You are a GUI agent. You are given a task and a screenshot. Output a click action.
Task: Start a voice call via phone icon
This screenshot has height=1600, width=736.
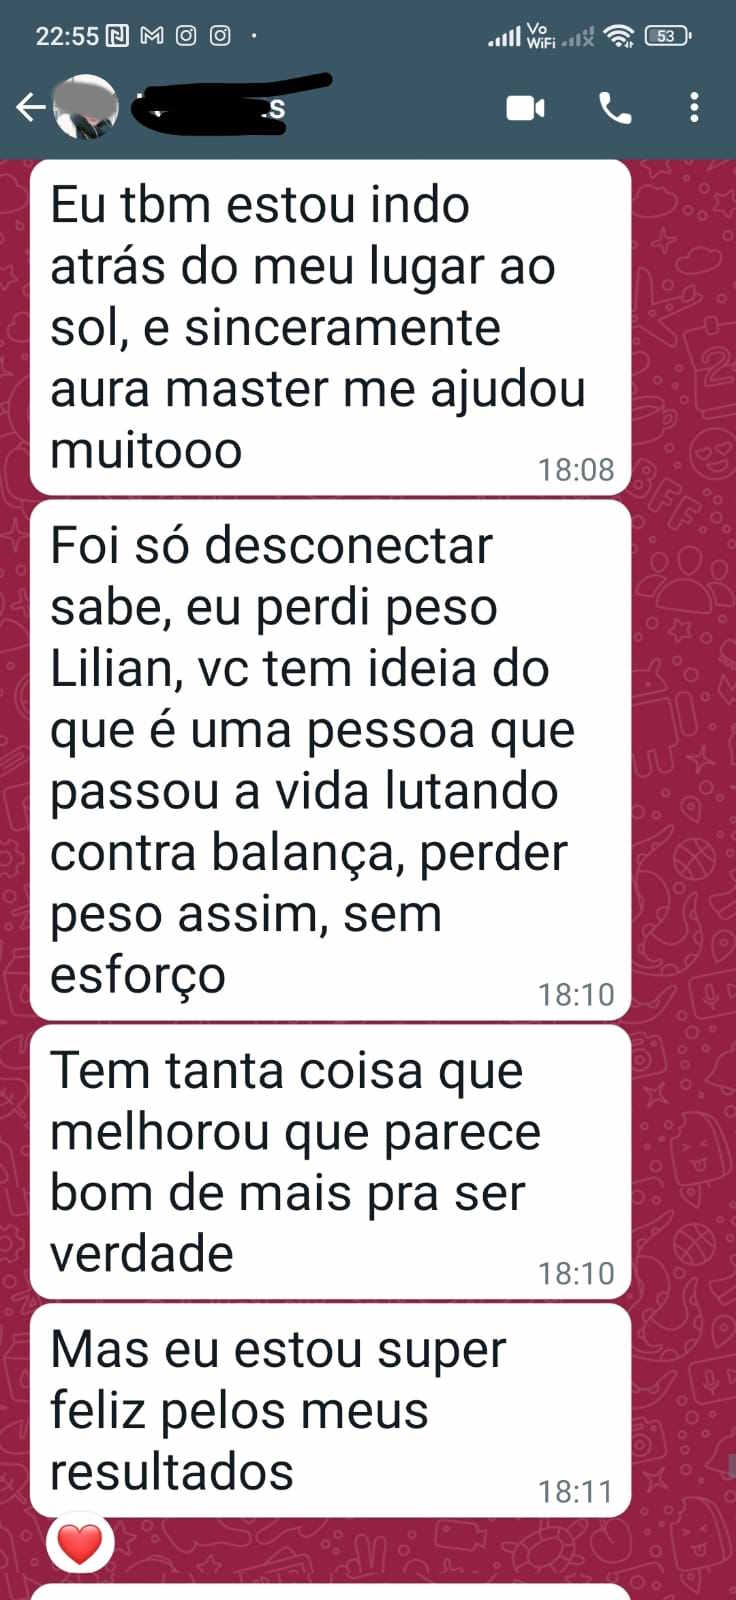tap(615, 107)
